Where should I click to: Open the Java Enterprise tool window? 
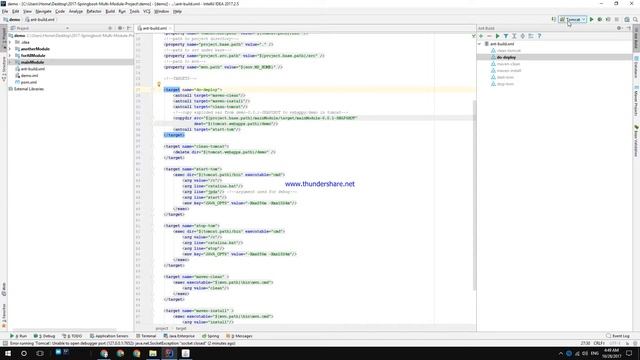pos(179,336)
